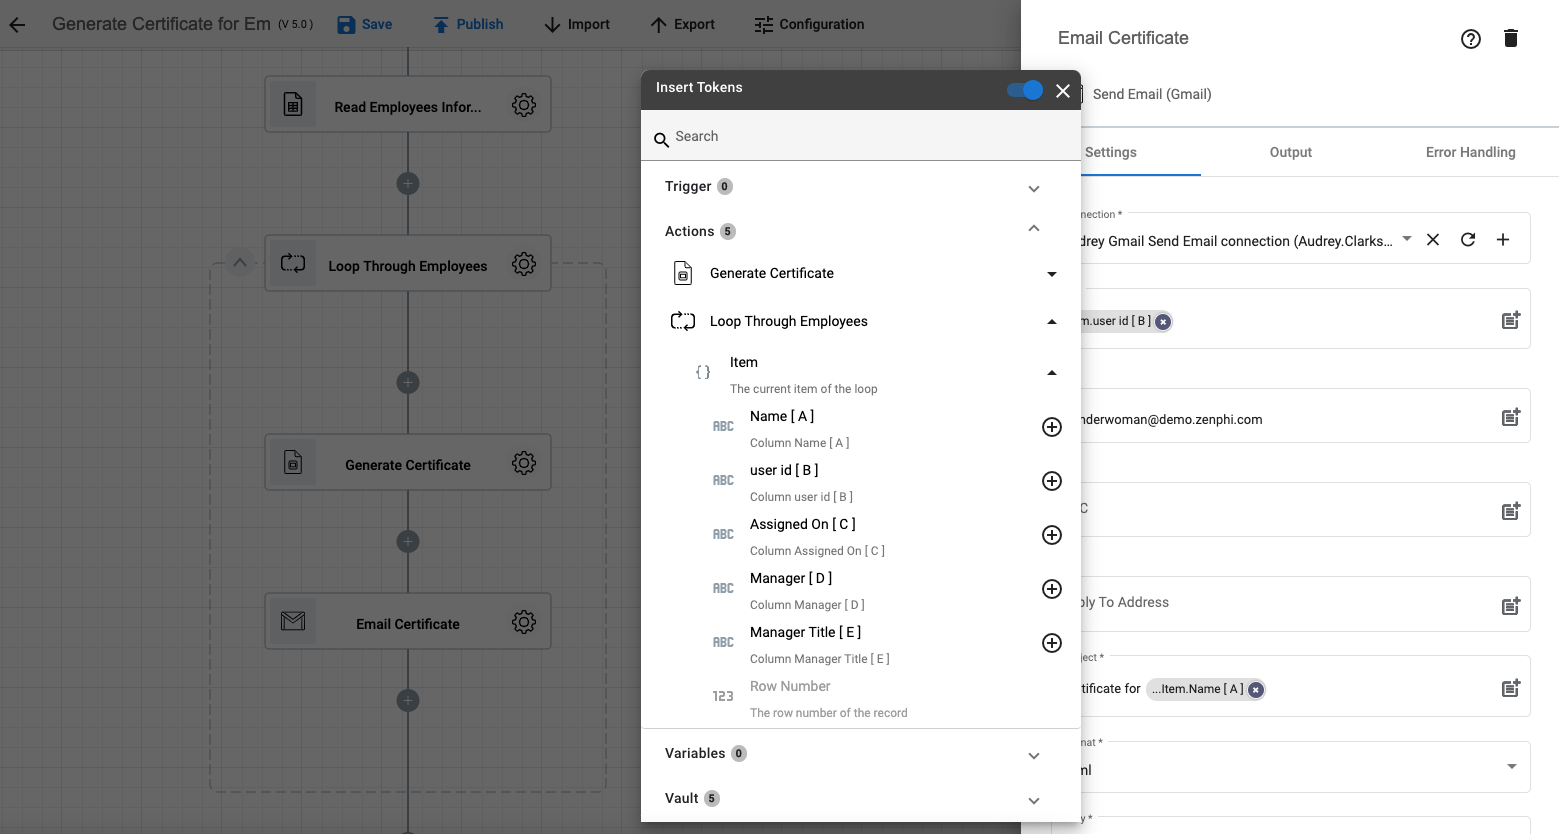Screen dimensions: 1559x834
Task: Insert the Name [ A ] token
Action: (1052, 427)
